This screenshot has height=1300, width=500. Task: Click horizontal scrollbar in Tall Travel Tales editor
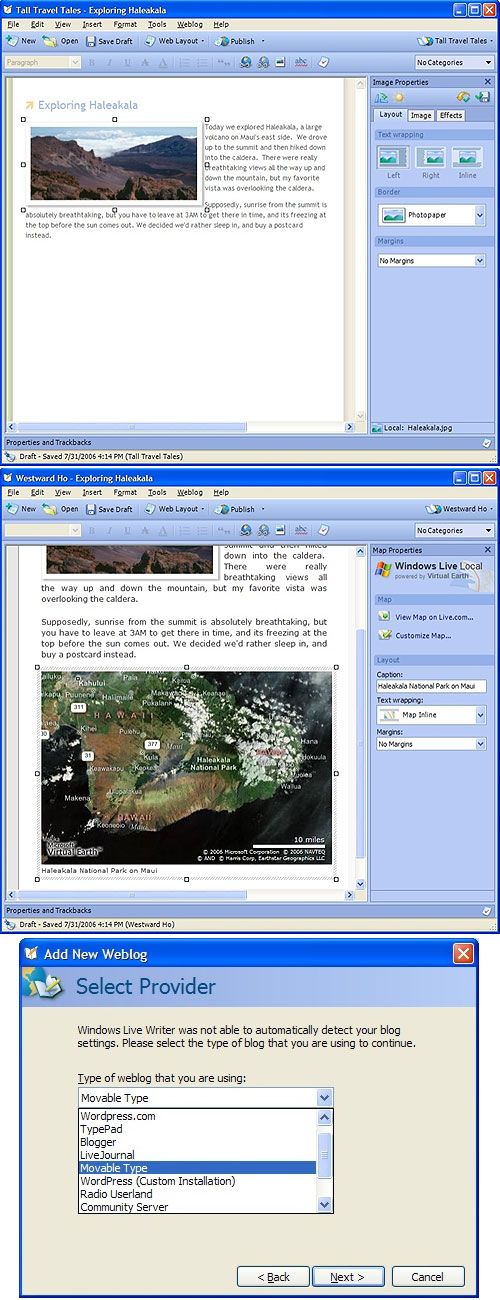click(x=180, y=427)
